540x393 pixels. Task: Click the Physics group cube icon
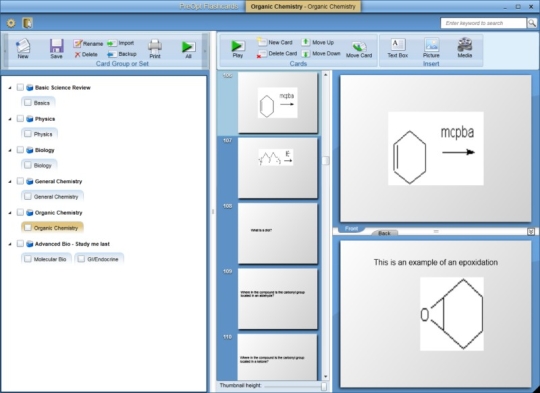point(30,119)
